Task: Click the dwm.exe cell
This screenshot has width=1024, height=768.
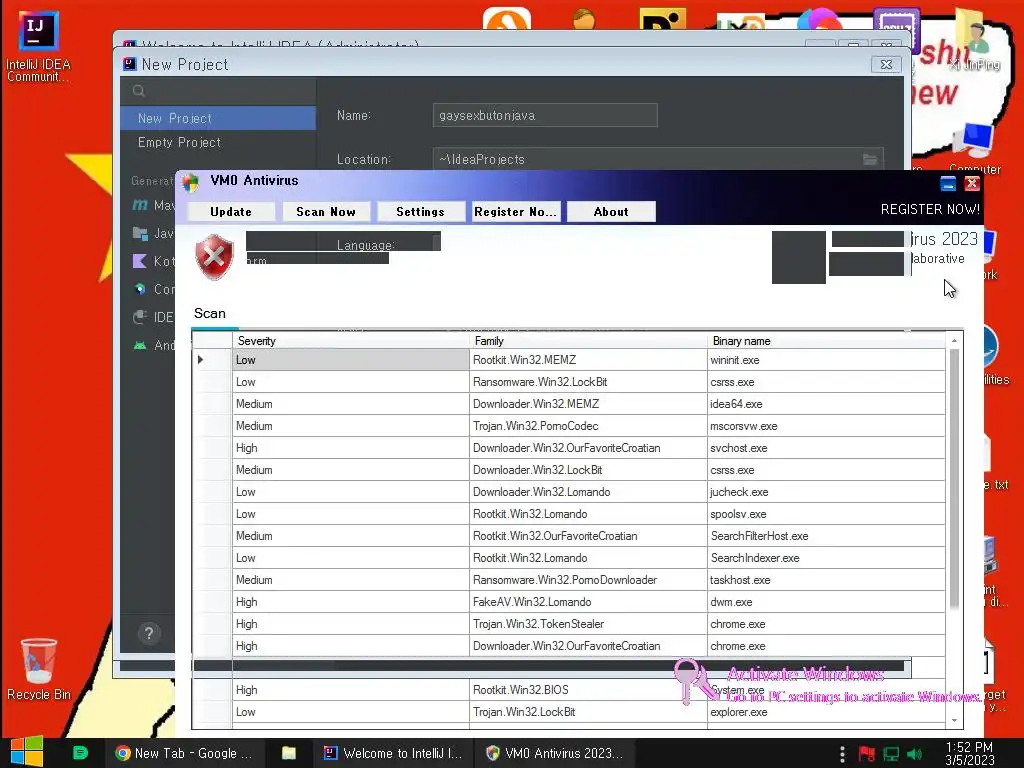Action: (x=827, y=602)
